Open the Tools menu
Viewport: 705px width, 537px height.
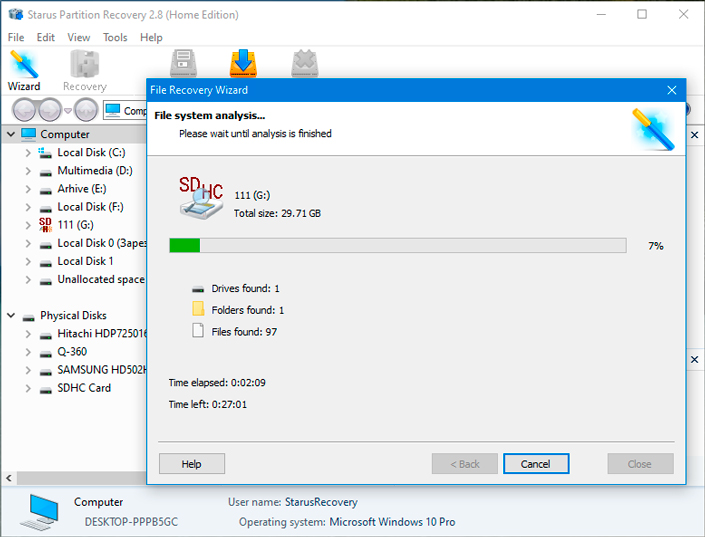pyautogui.click(x=115, y=37)
